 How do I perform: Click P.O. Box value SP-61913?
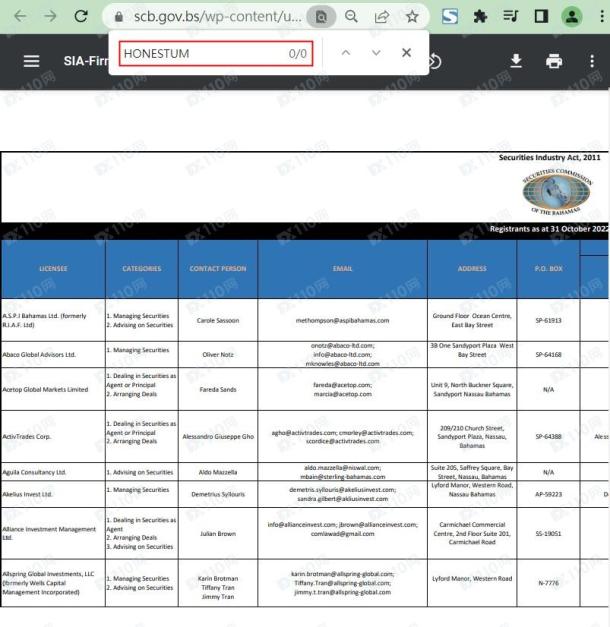coord(548,320)
